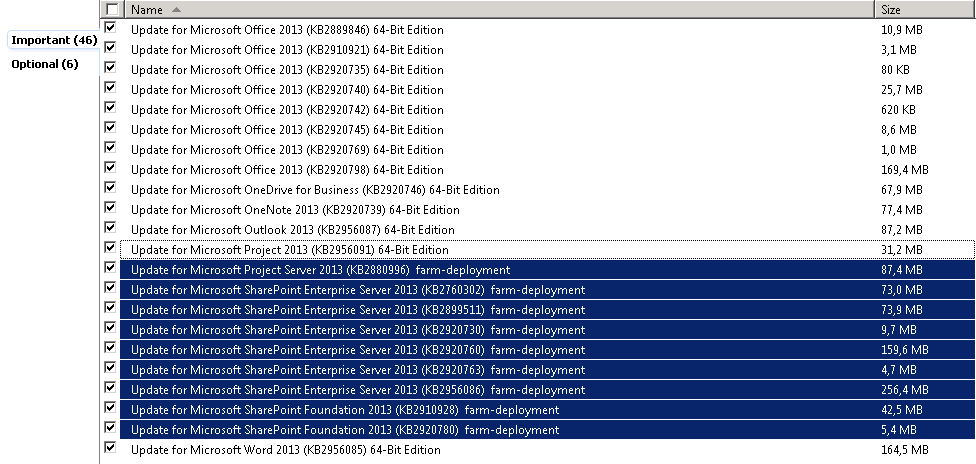Uncheck the Word 2013 KB2956085 checkbox
976x464 pixels.
point(110,448)
